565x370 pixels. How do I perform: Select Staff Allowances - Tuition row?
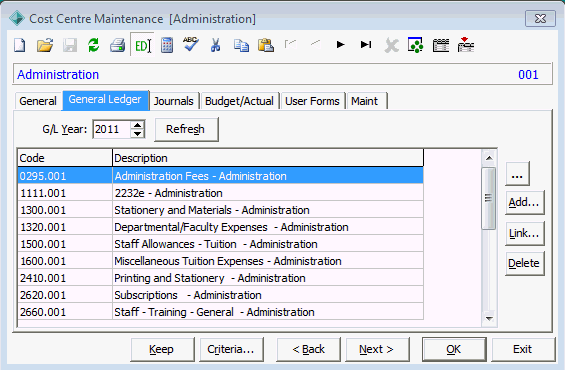coord(221,244)
